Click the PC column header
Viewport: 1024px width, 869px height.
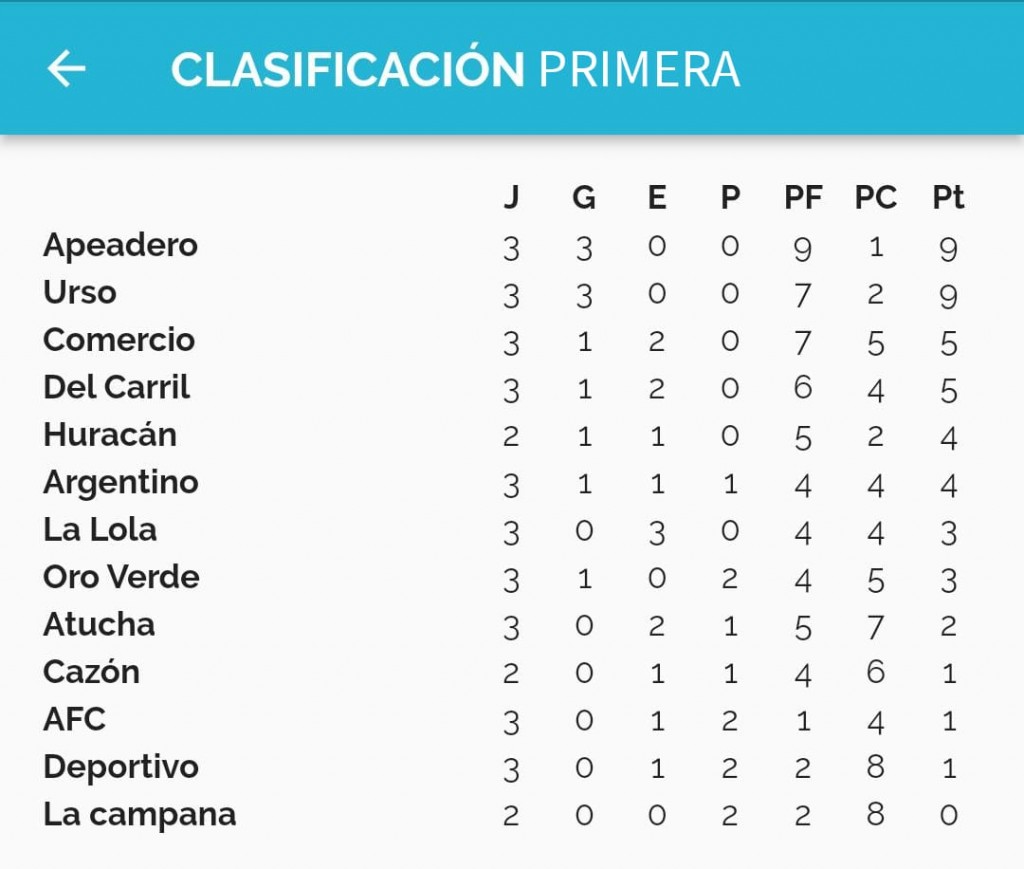pos(875,198)
